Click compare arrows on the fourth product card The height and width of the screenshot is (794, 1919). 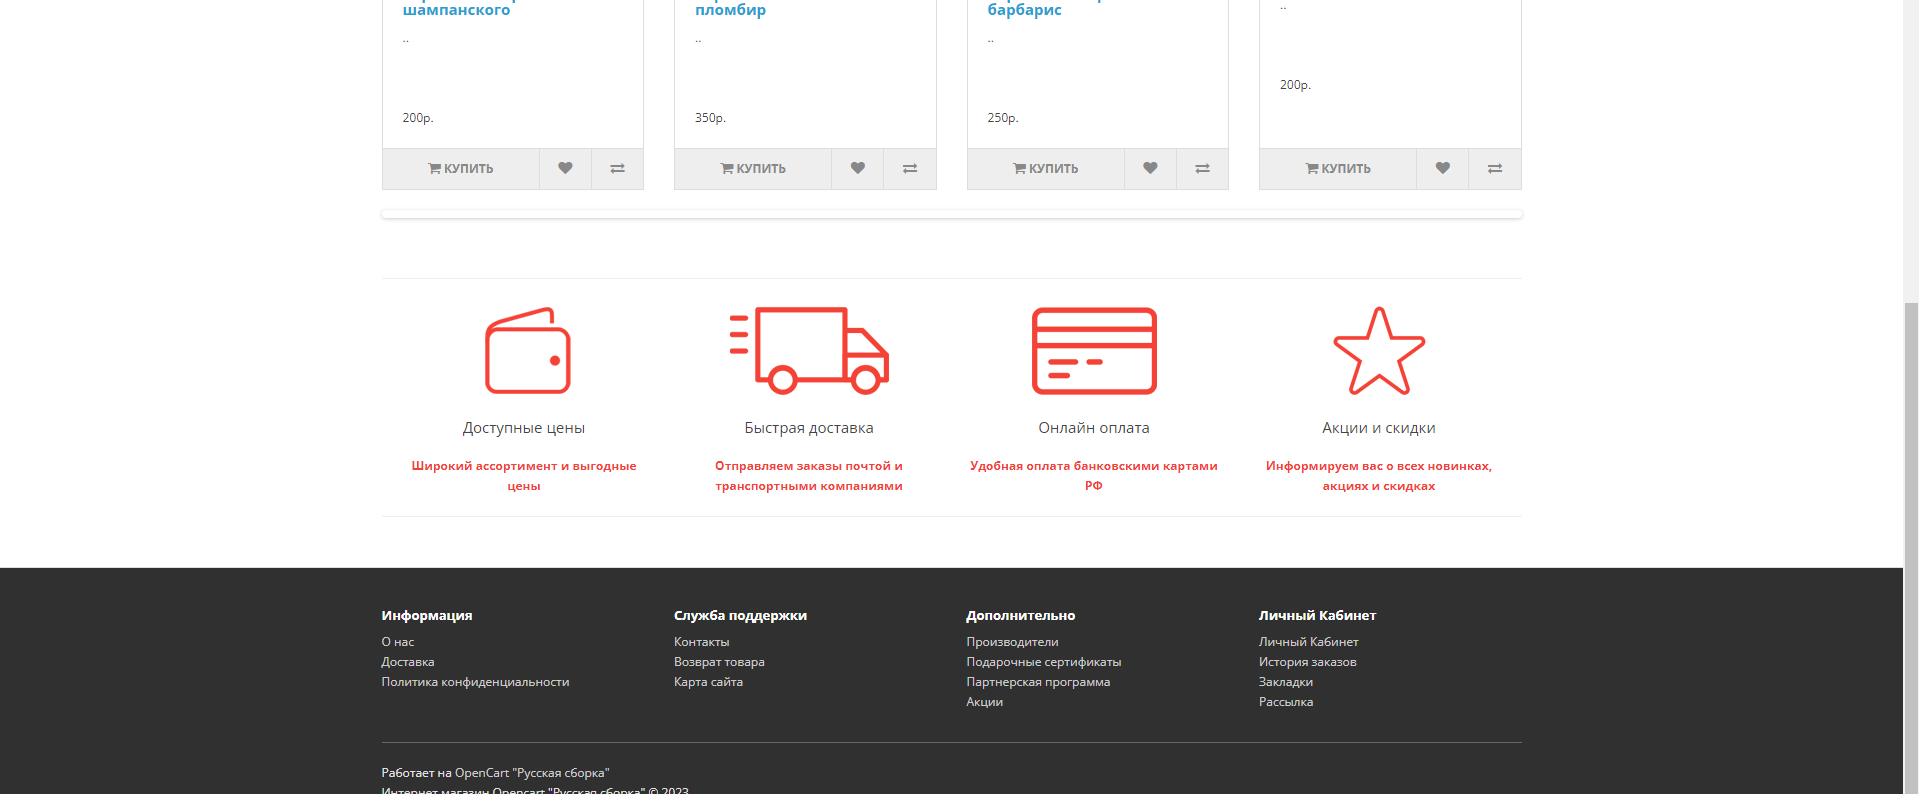click(1494, 168)
